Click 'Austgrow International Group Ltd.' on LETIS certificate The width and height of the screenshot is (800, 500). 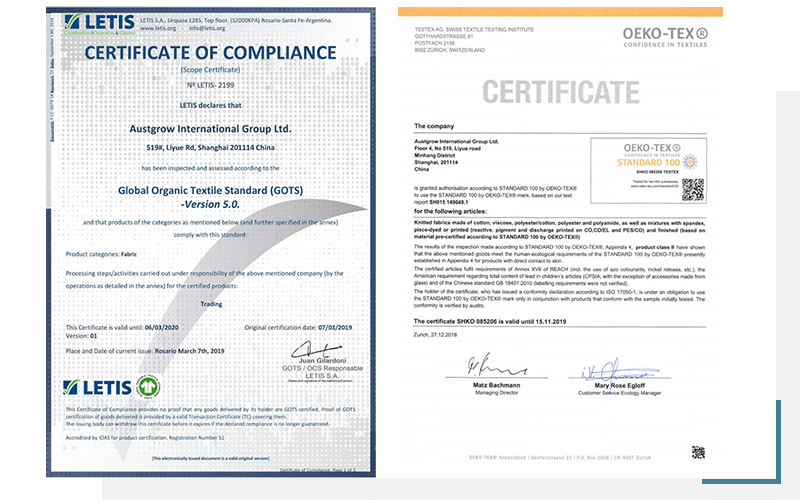210,129
